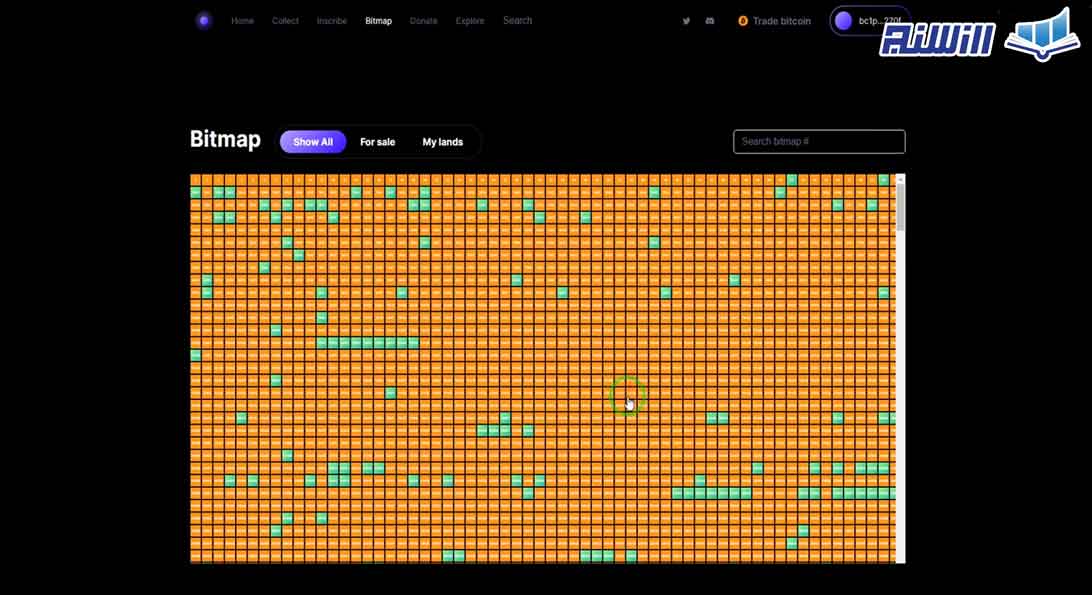
Task: Select Home from the navigation bar
Action: click(242, 20)
